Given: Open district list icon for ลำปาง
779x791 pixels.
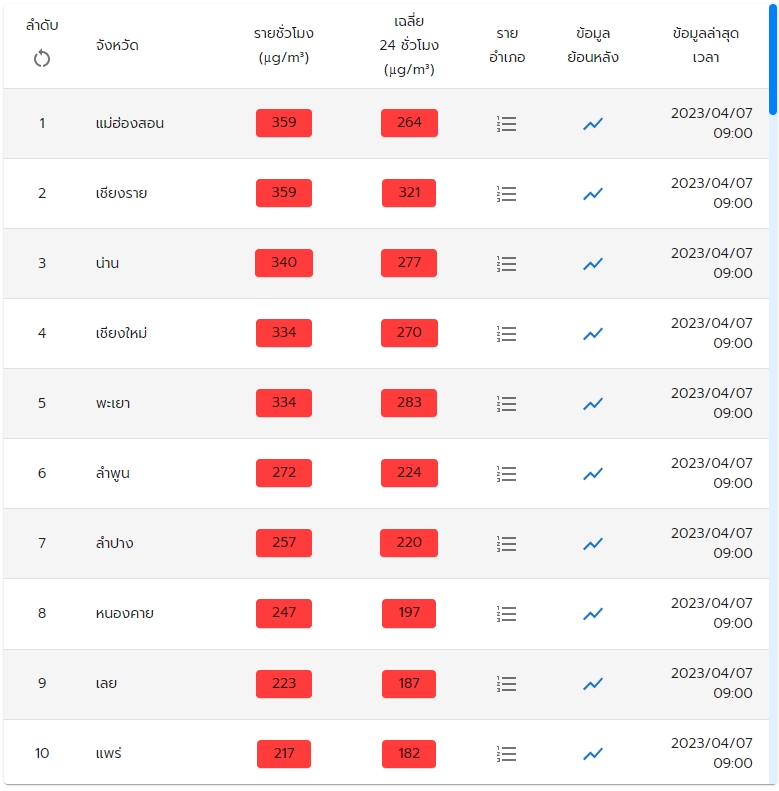Looking at the screenshot, I should (507, 544).
